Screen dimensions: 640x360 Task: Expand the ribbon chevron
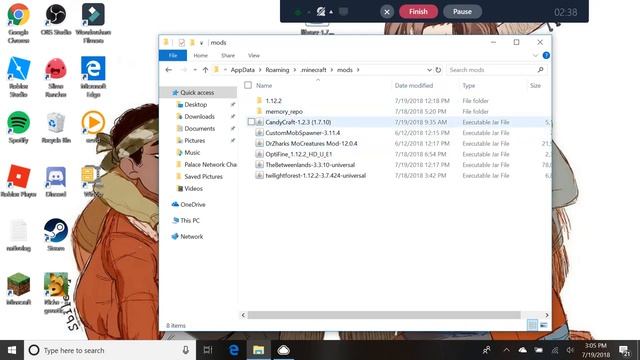535,55
